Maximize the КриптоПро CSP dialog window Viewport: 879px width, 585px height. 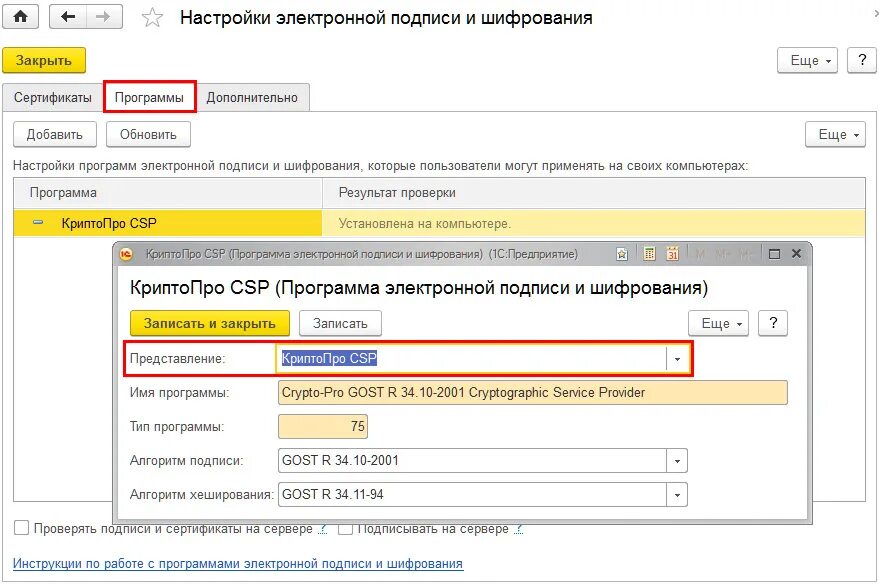[774, 254]
